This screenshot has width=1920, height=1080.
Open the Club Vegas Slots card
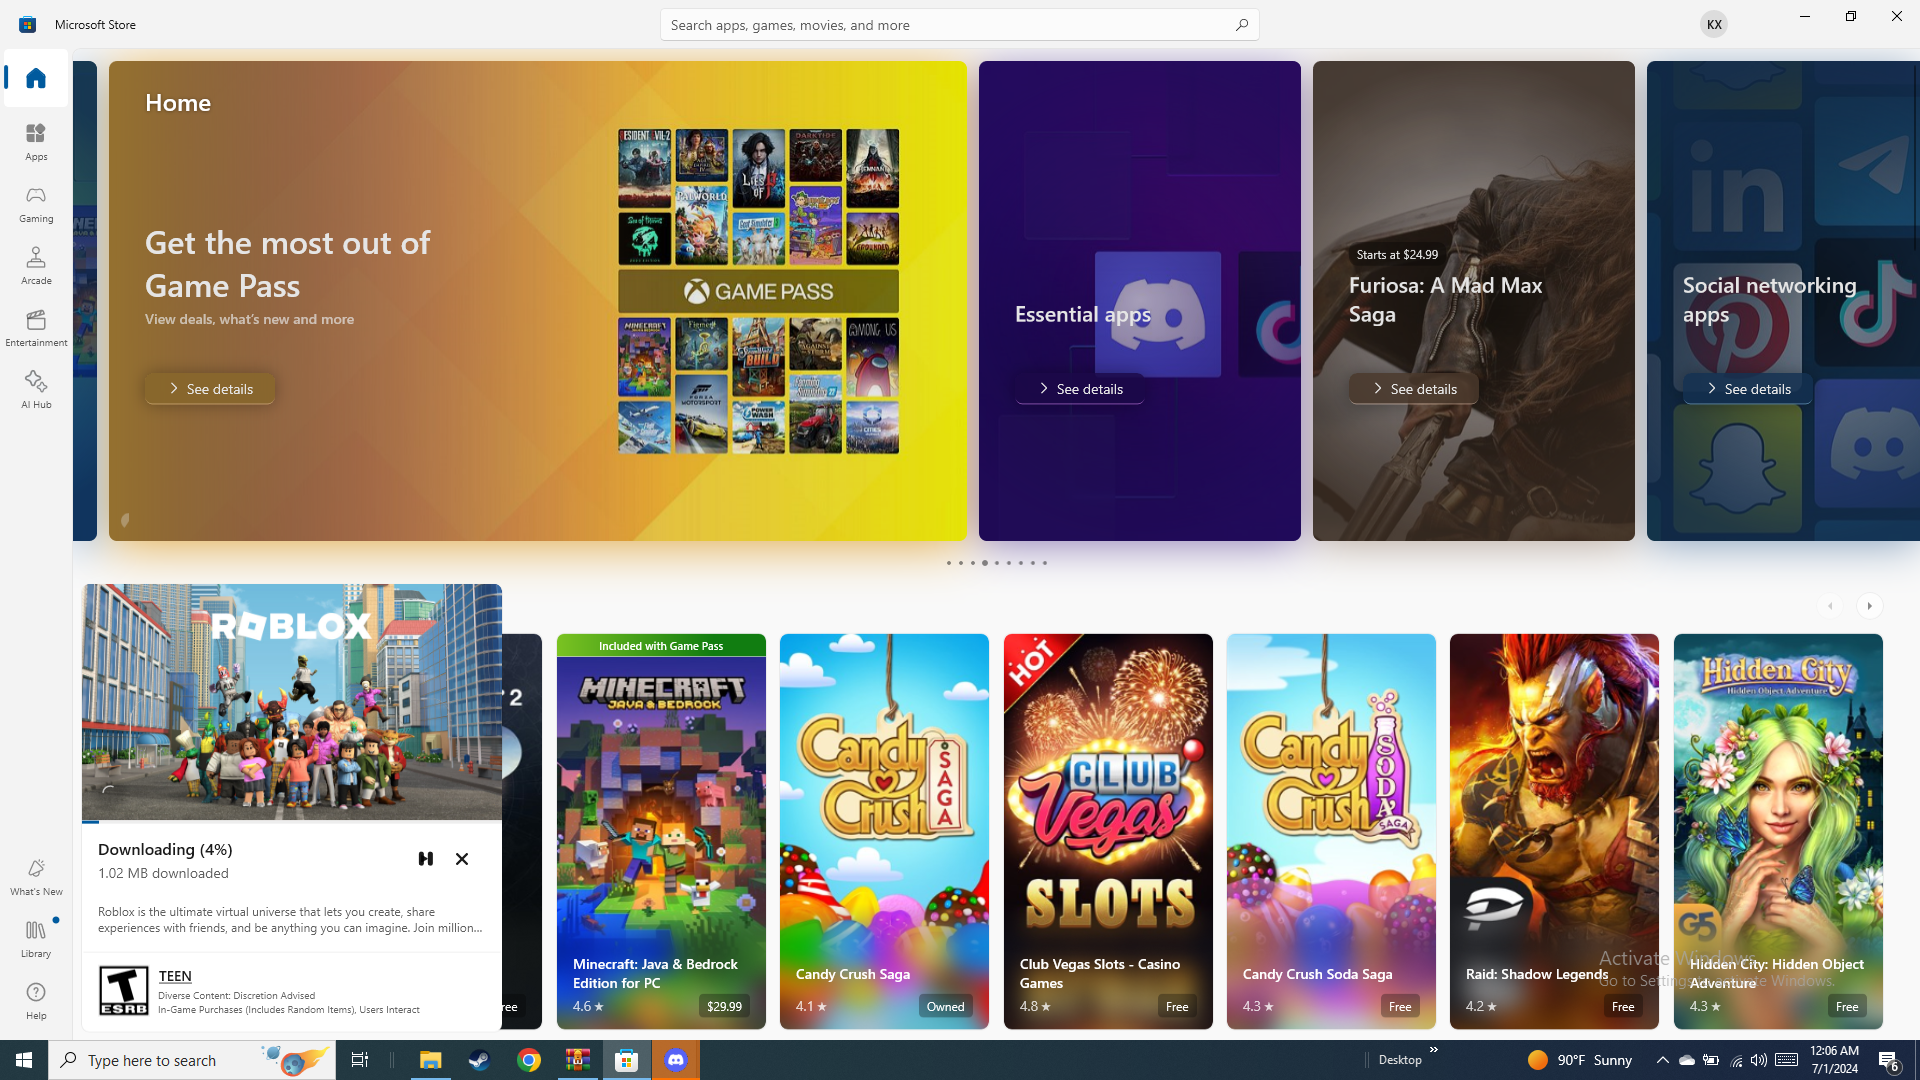[1108, 831]
